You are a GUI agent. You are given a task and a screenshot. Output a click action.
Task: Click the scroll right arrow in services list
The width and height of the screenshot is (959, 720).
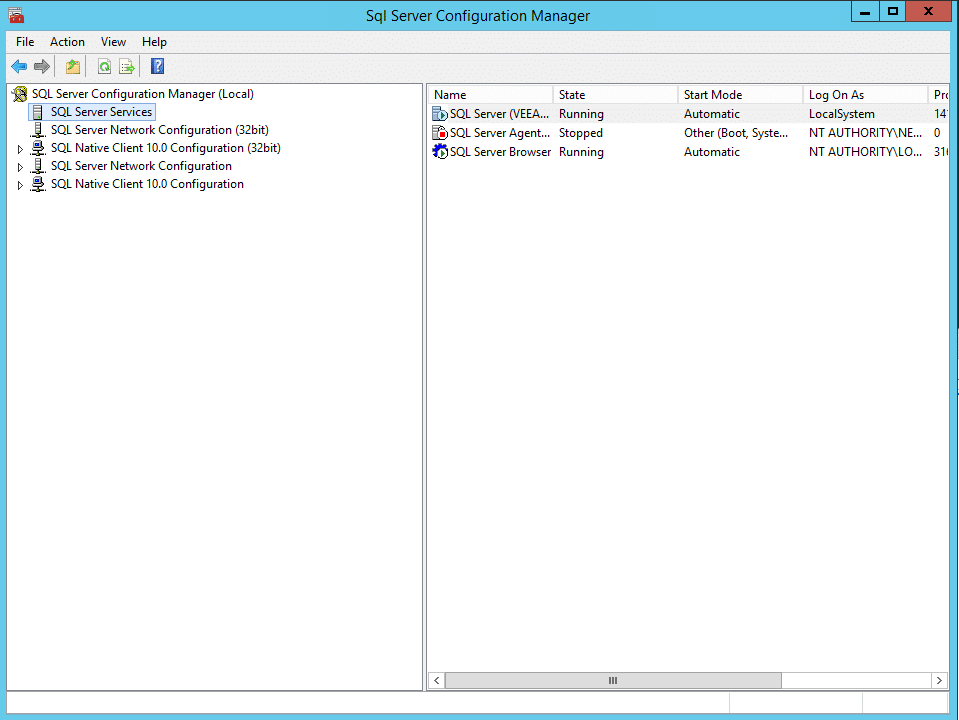pyautogui.click(x=939, y=680)
